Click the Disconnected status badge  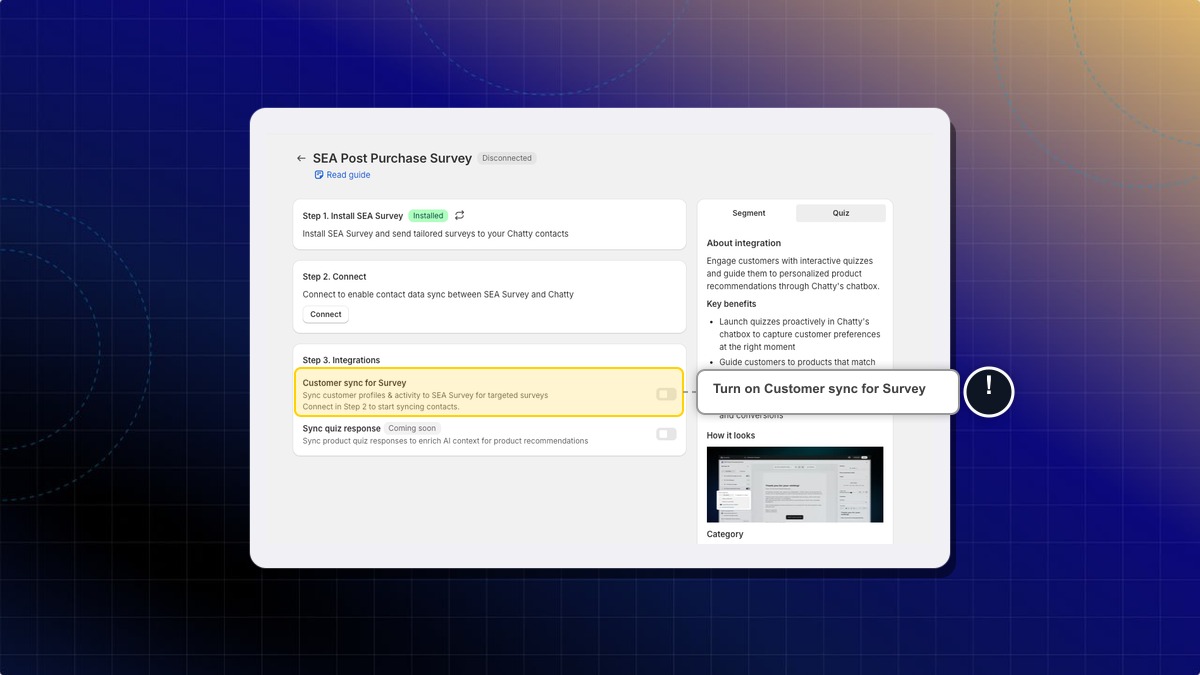(507, 158)
